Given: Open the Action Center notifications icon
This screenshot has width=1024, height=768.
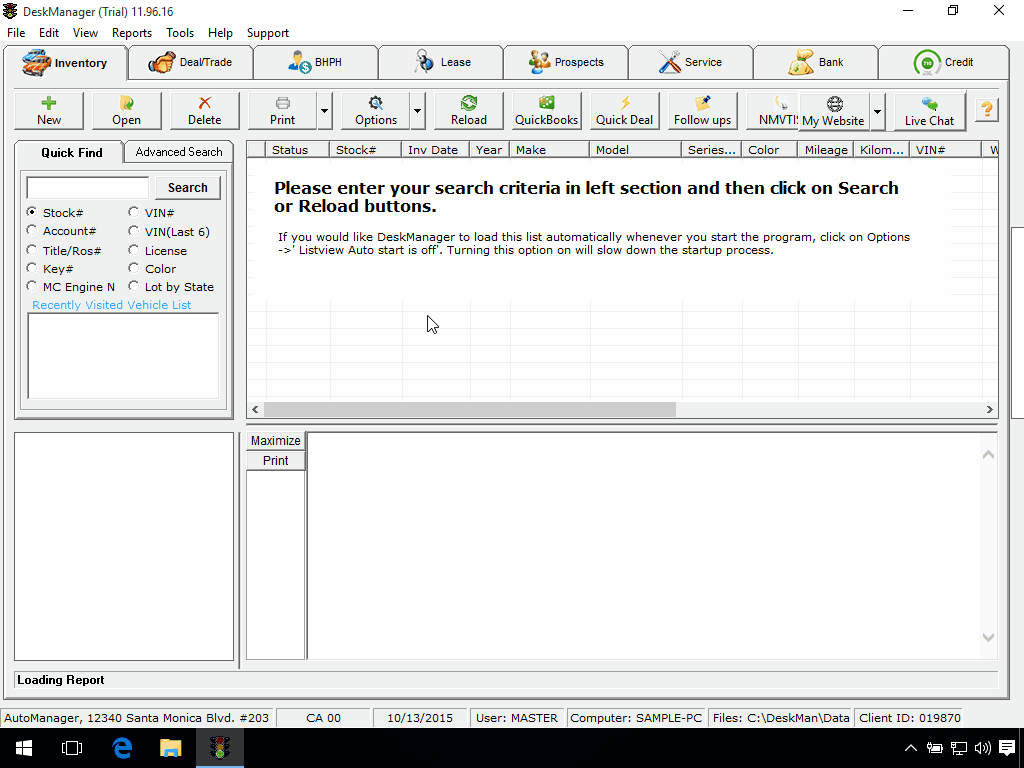Looking at the screenshot, I should click(x=1007, y=748).
